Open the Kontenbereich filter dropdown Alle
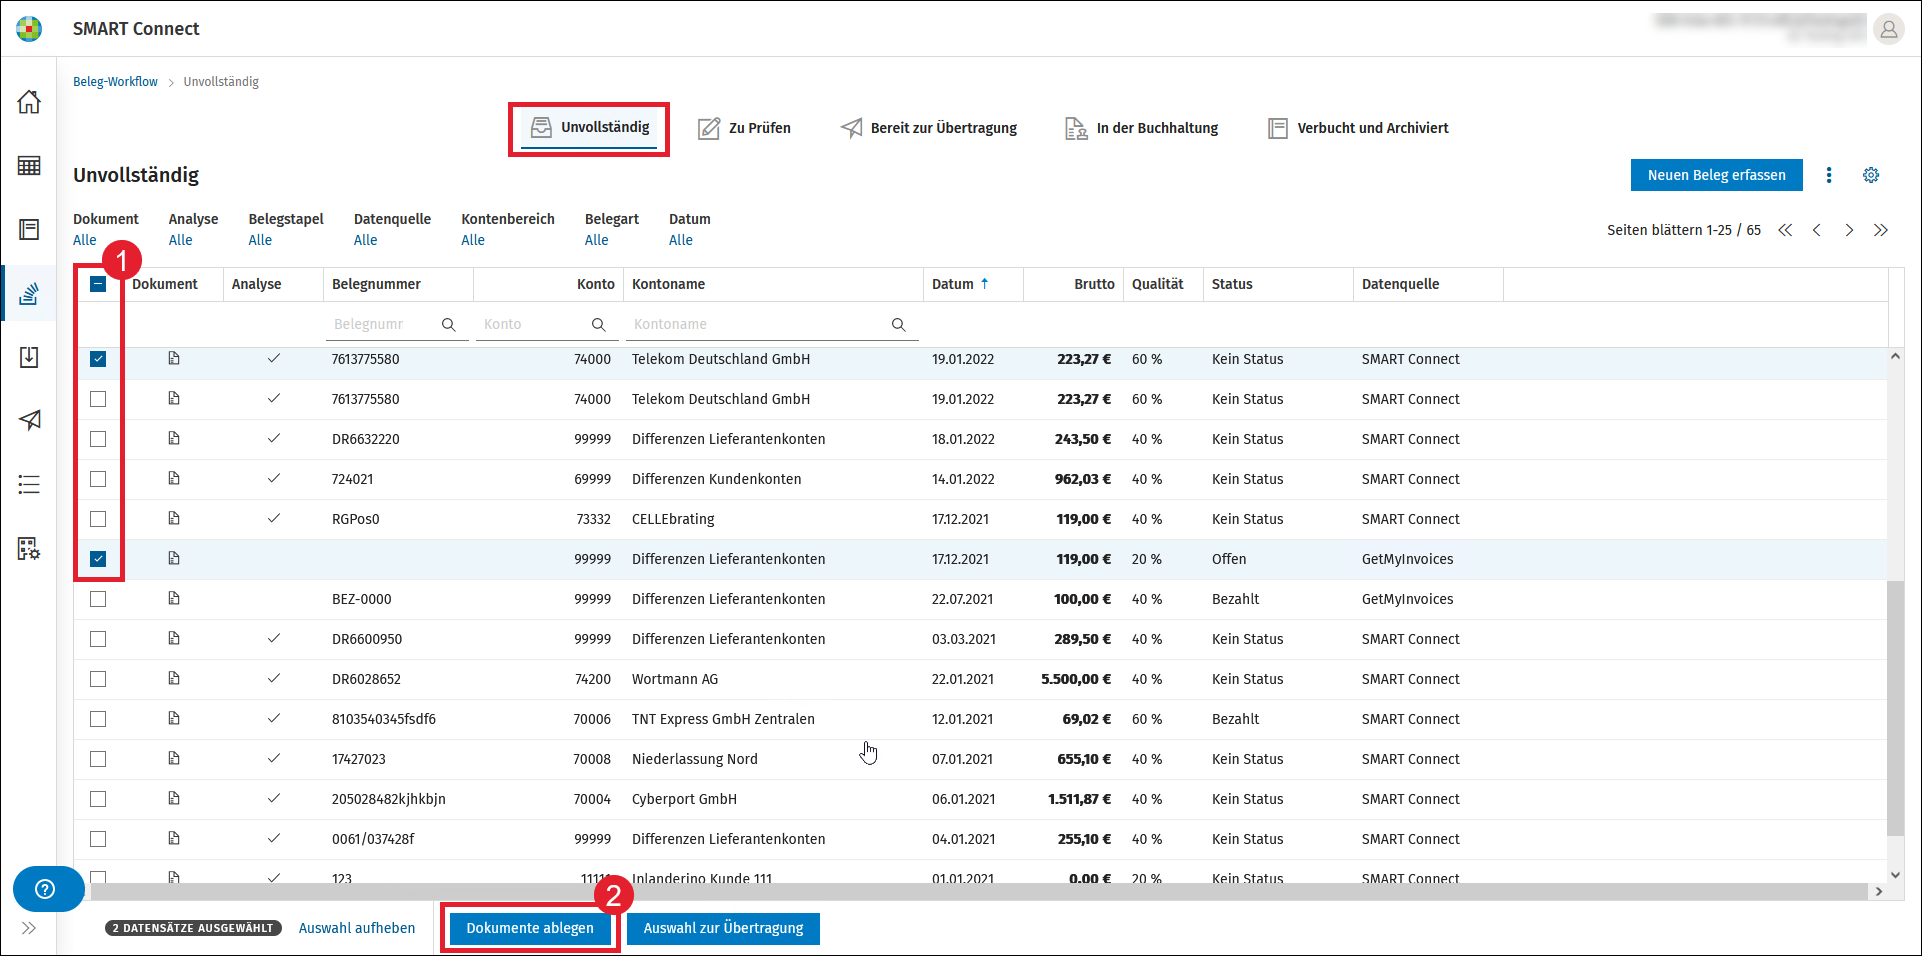 [x=473, y=240]
